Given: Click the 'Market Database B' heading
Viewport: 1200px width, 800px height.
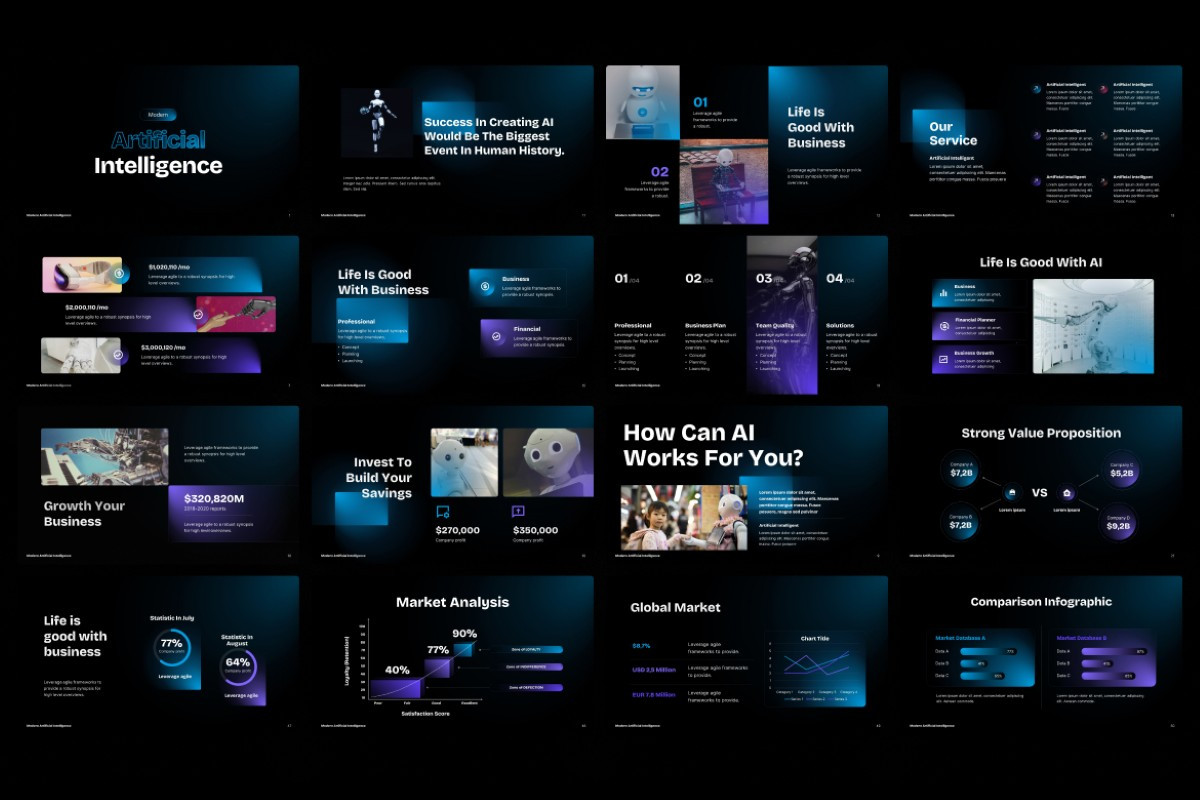Looking at the screenshot, I should point(1081,637).
